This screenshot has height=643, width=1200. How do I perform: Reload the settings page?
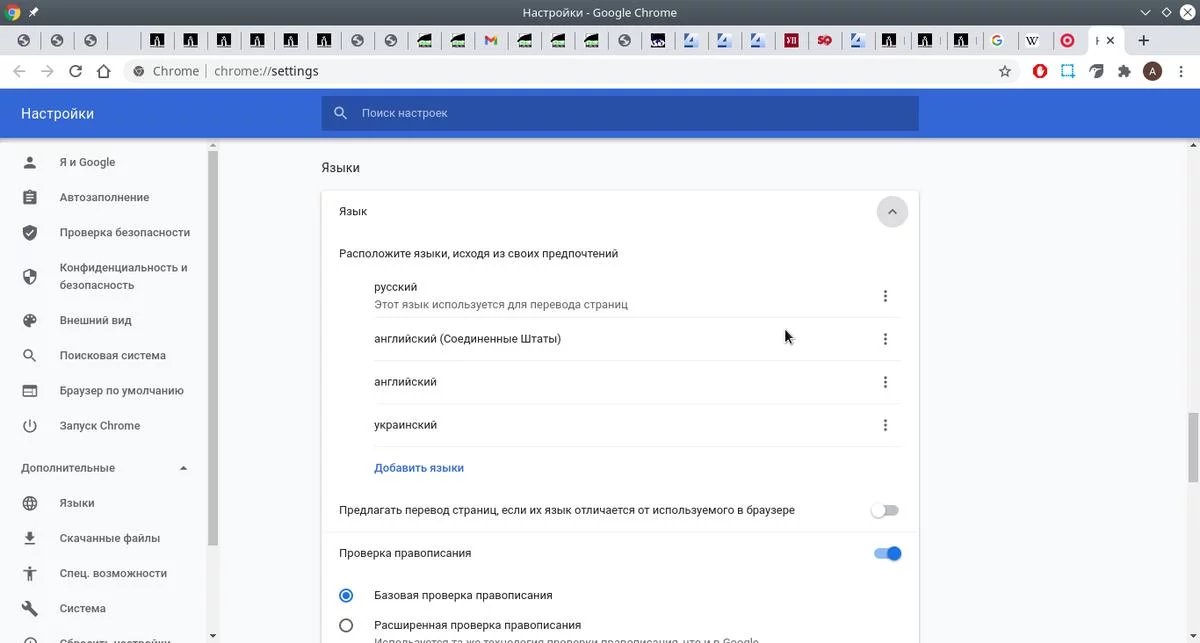(75, 71)
